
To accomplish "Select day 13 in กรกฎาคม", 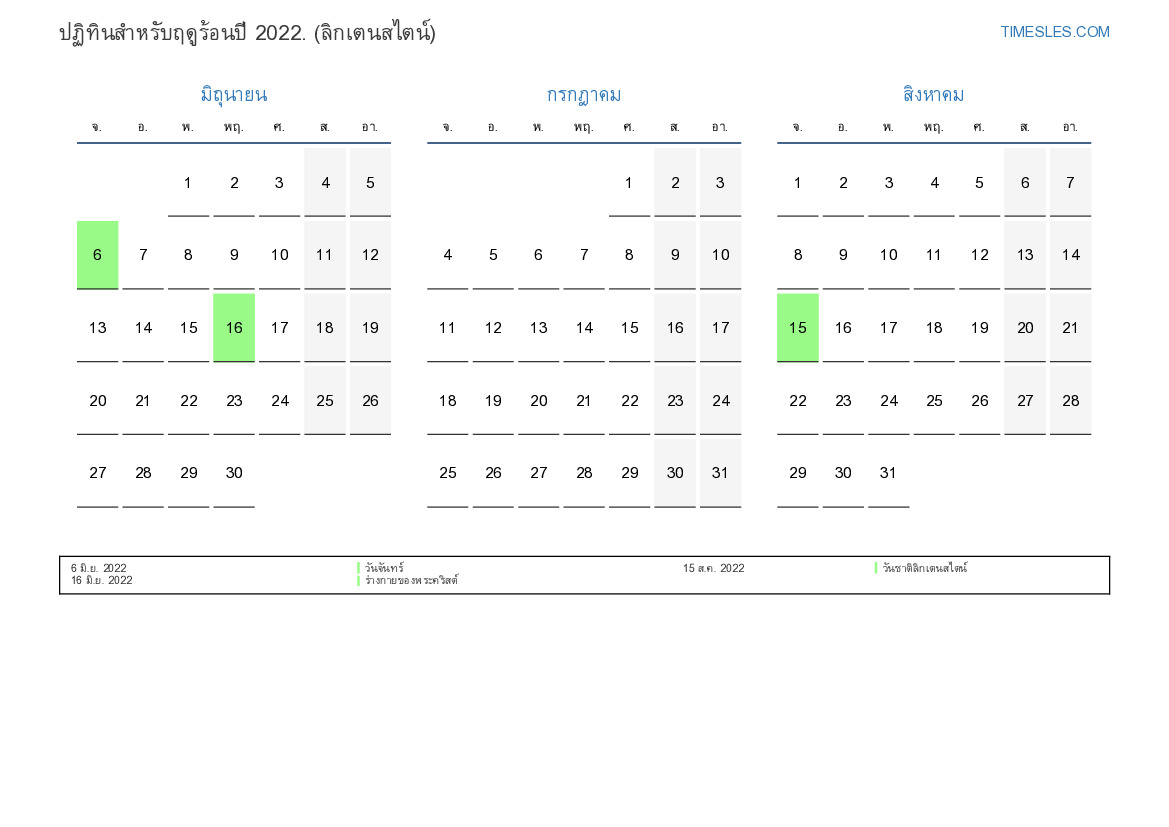I will [538, 327].
